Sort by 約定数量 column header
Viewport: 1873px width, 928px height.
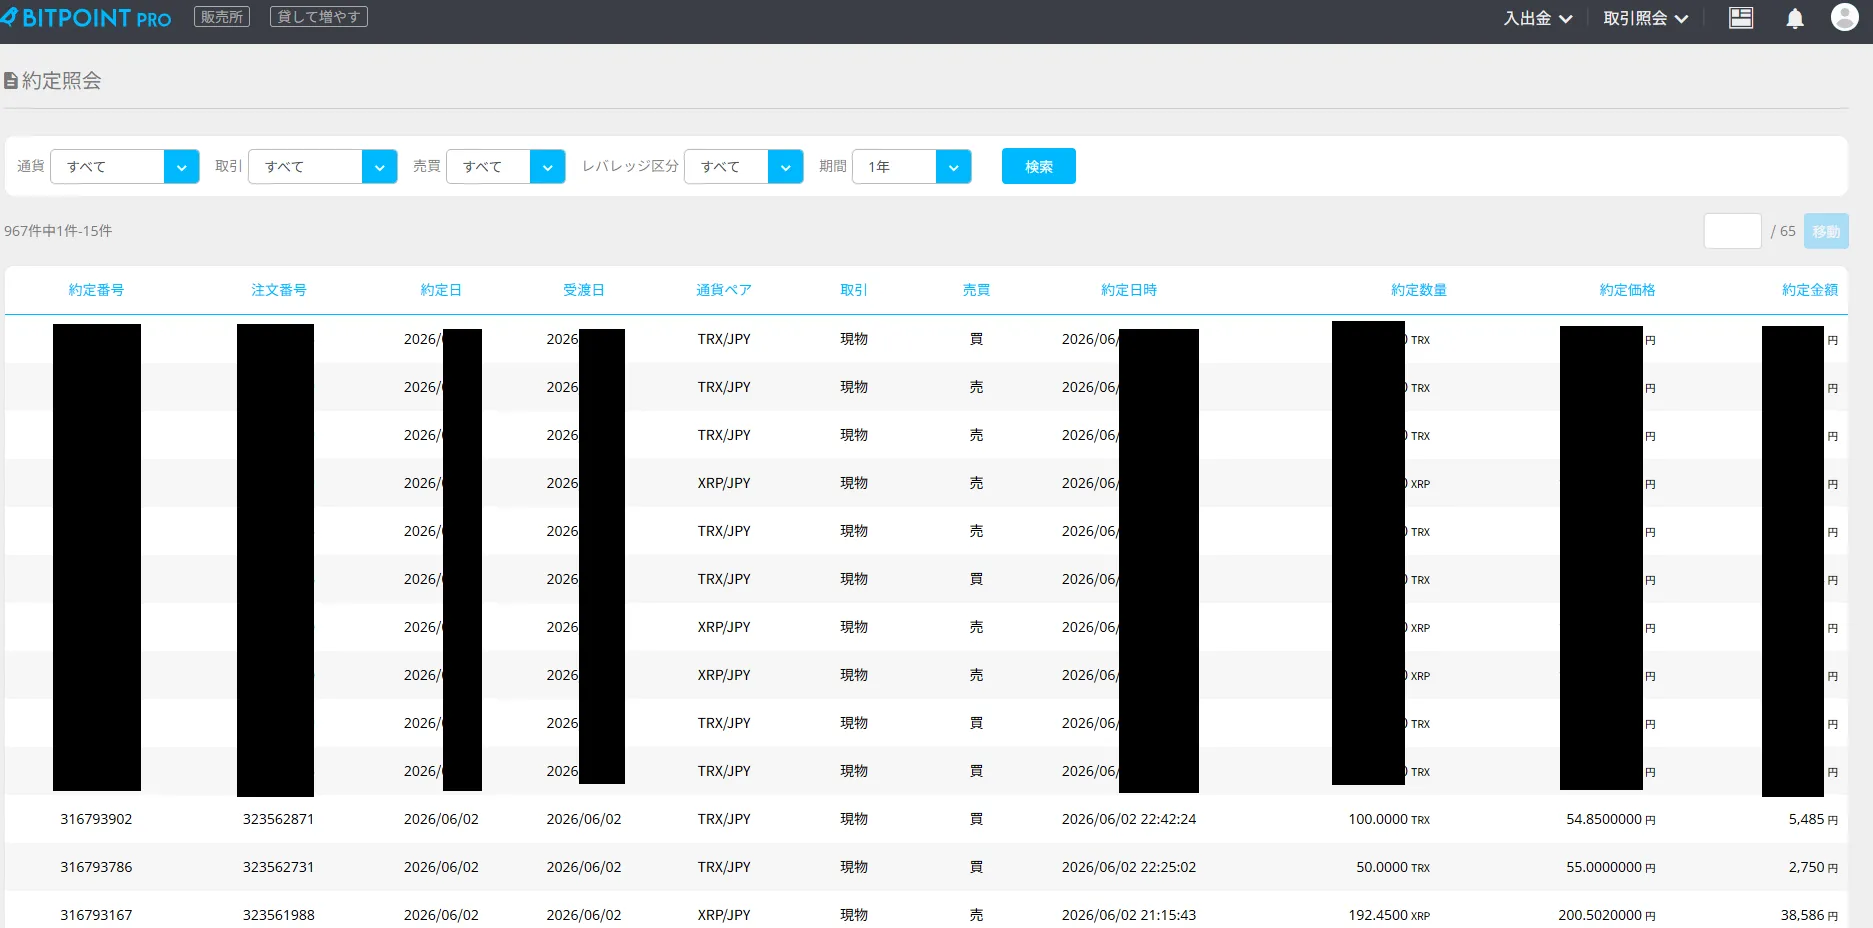point(1419,290)
